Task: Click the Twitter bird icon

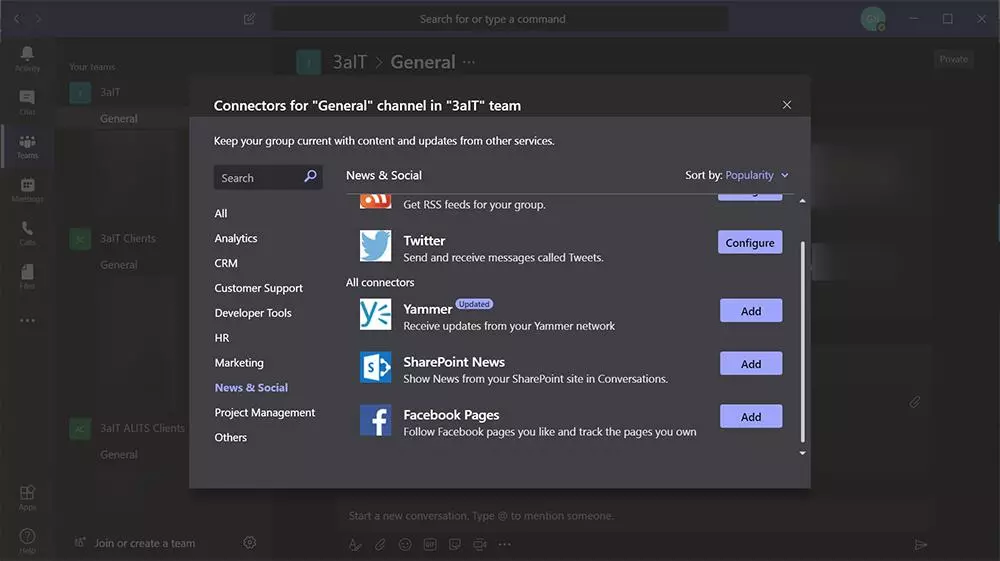Action: coord(376,246)
